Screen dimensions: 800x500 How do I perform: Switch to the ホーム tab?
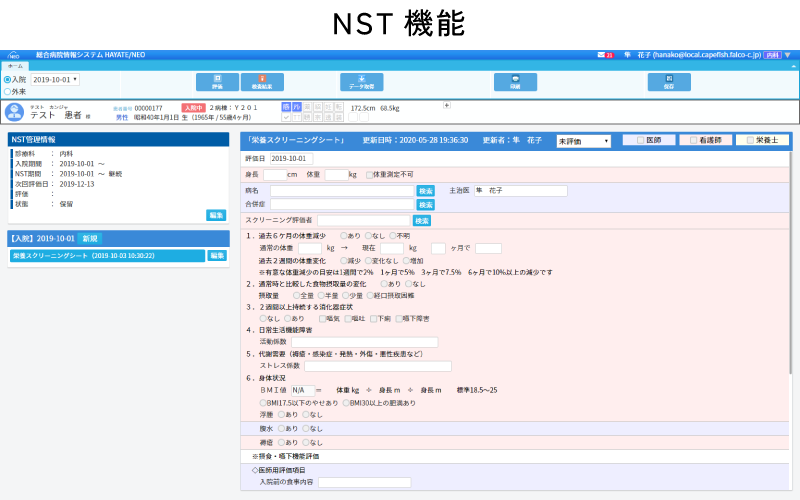click(15, 65)
